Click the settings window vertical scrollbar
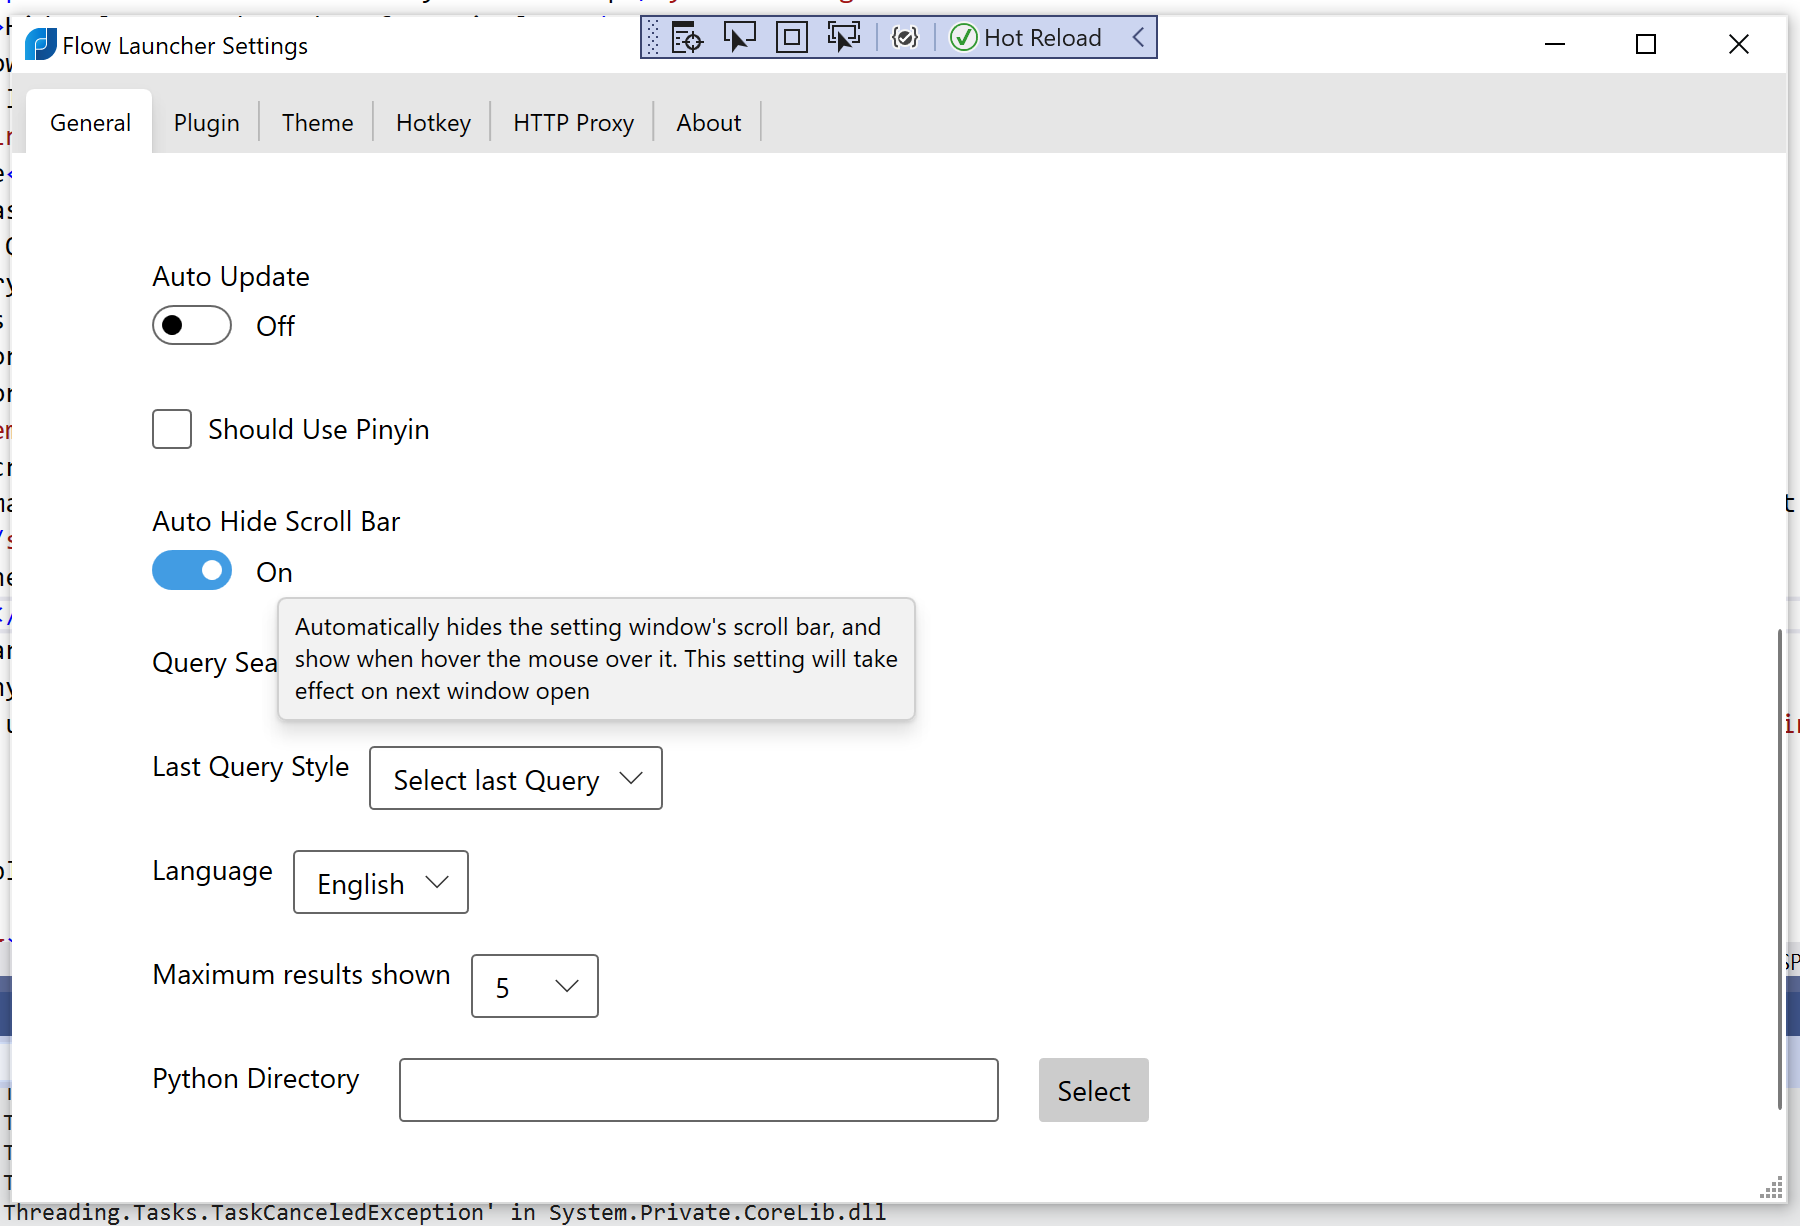 click(x=1780, y=868)
